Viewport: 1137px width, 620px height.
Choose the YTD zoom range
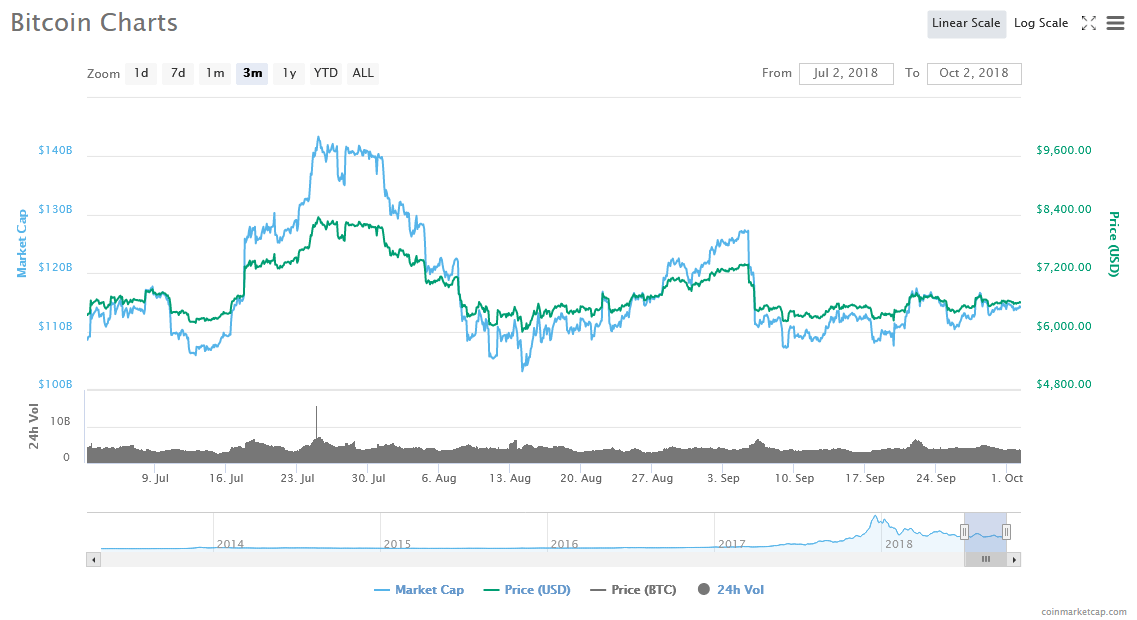pos(326,73)
